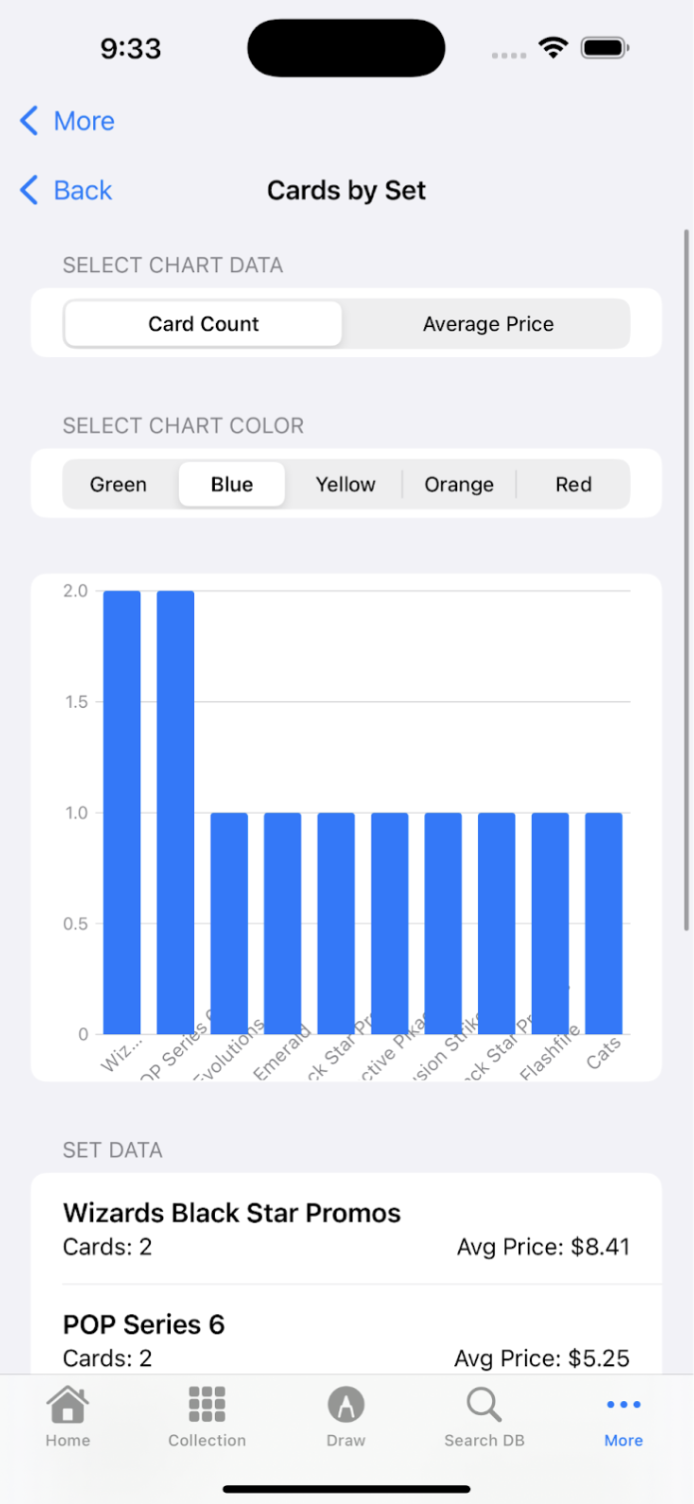The height and width of the screenshot is (1504, 694).
Task: Select the Orange color swatch option
Action: [459, 484]
